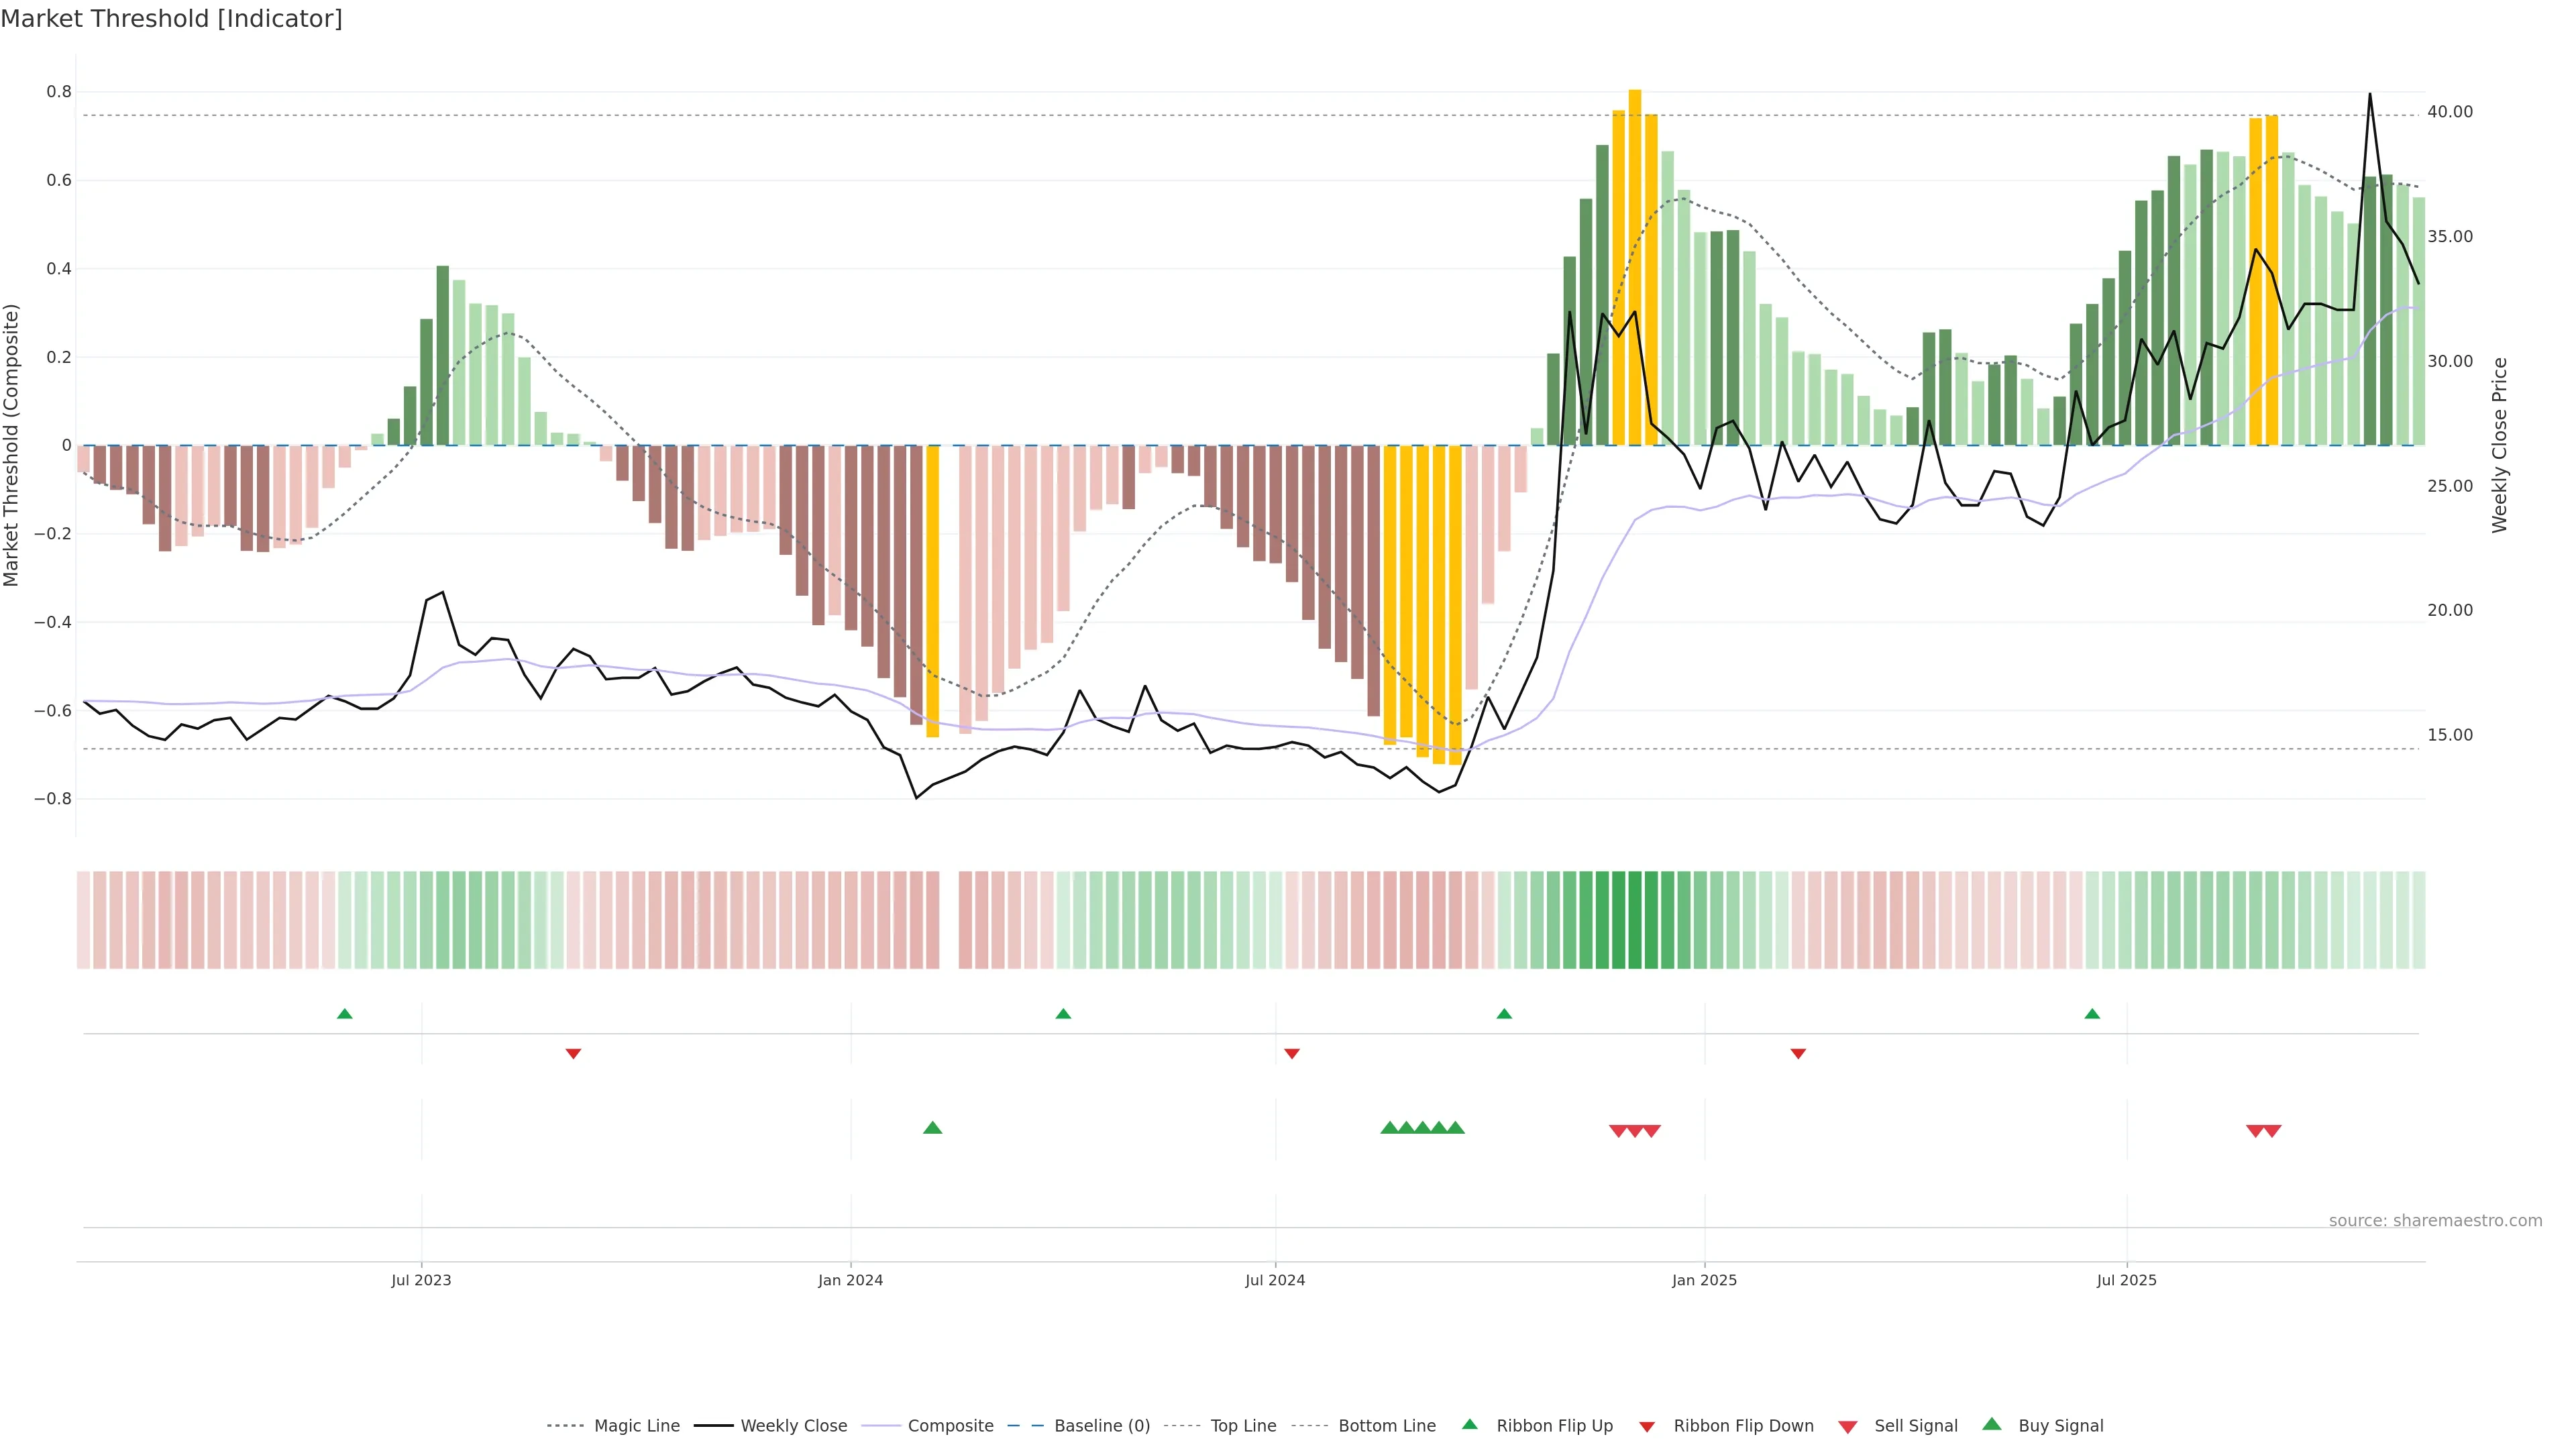Click the Weekly Close Price axis title
Image resolution: width=2576 pixels, height=1449 pixels.
click(x=2500, y=445)
